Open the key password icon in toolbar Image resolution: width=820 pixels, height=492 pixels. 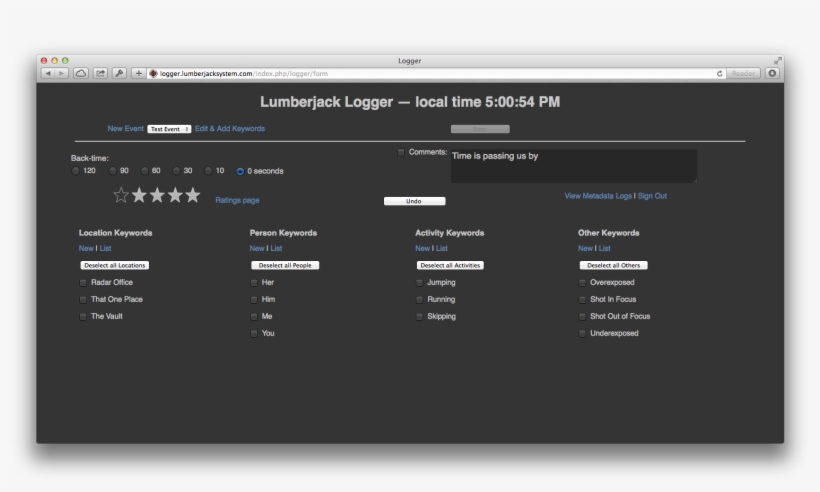click(x=120, y=73)
